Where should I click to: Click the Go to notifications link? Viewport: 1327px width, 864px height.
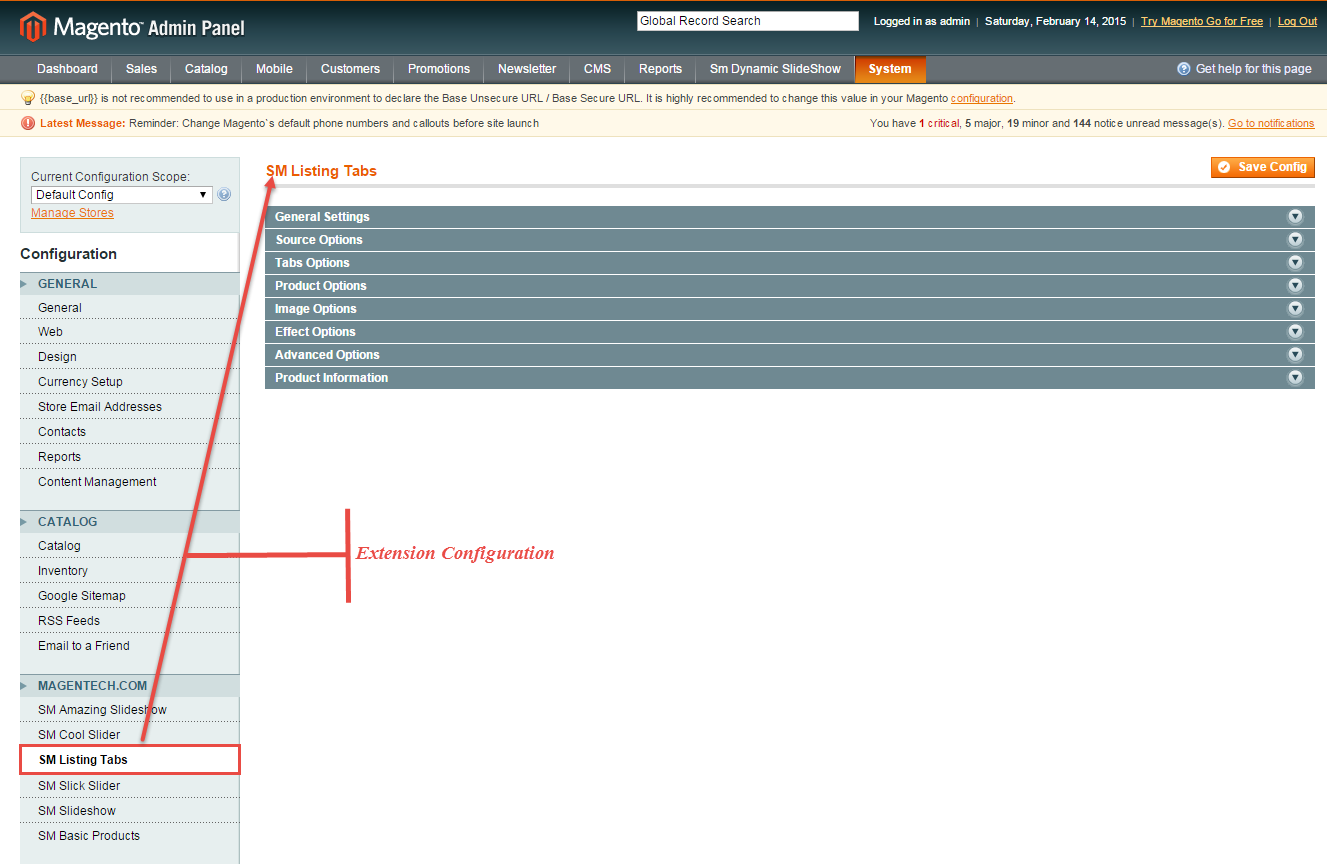[x=1271, y=123]
